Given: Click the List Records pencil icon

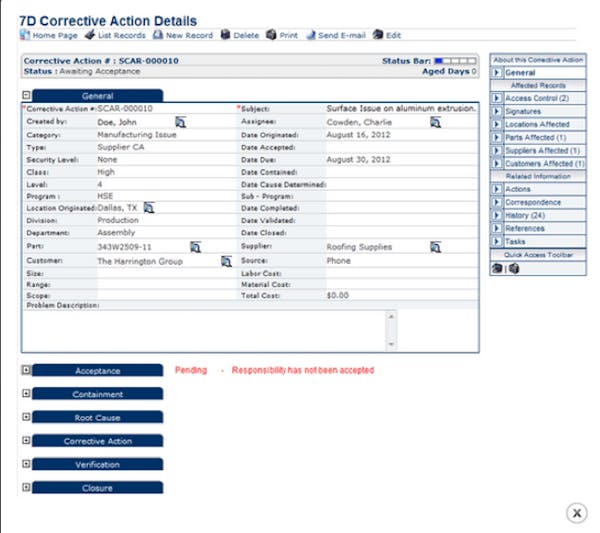Looking at the screenshot, I should point(90,35).
